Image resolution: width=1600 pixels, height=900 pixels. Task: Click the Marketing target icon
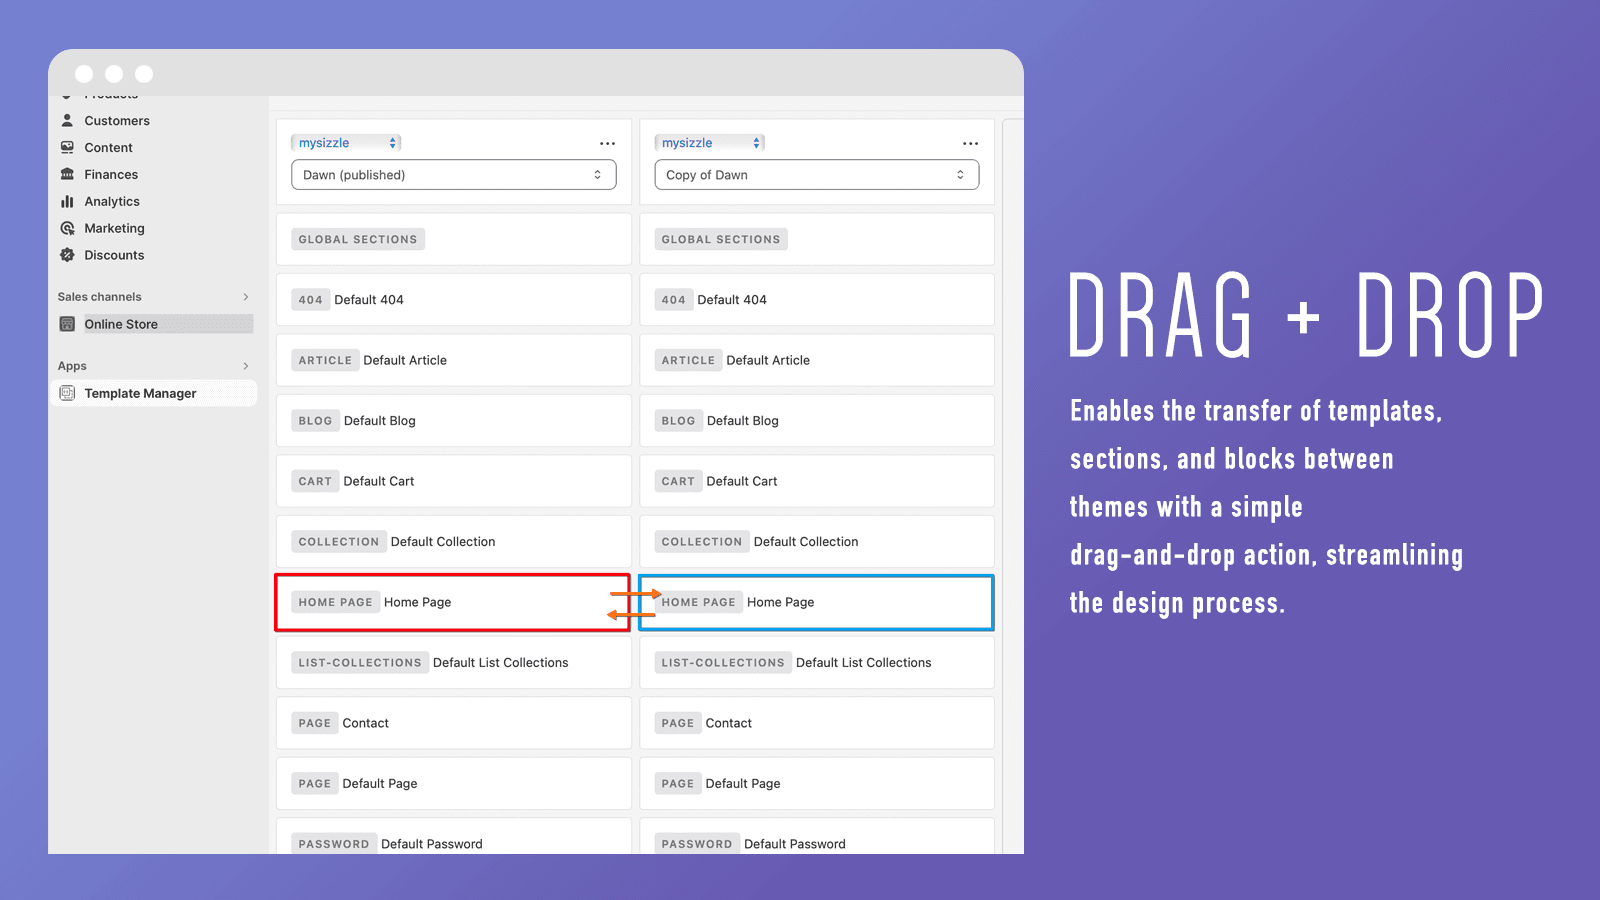[67, 228]
